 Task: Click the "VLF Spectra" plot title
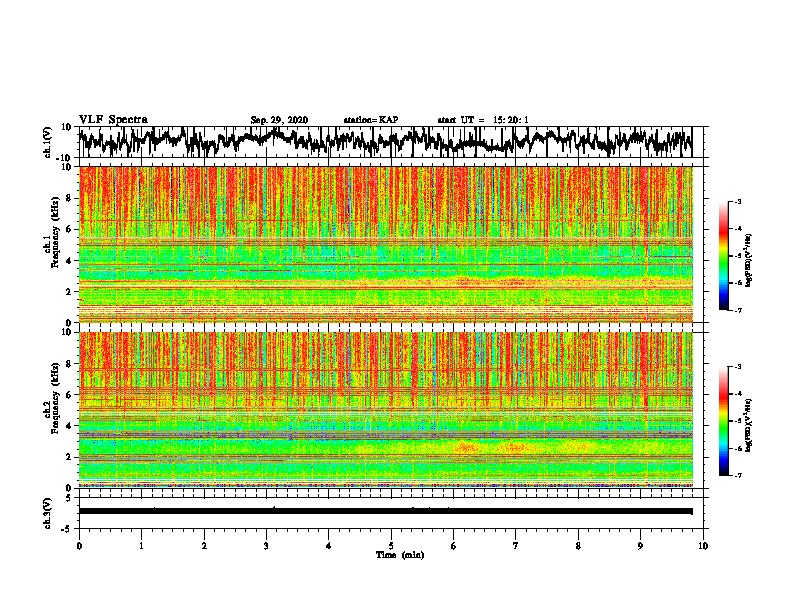pyautogui.click(x=113, y=120)
